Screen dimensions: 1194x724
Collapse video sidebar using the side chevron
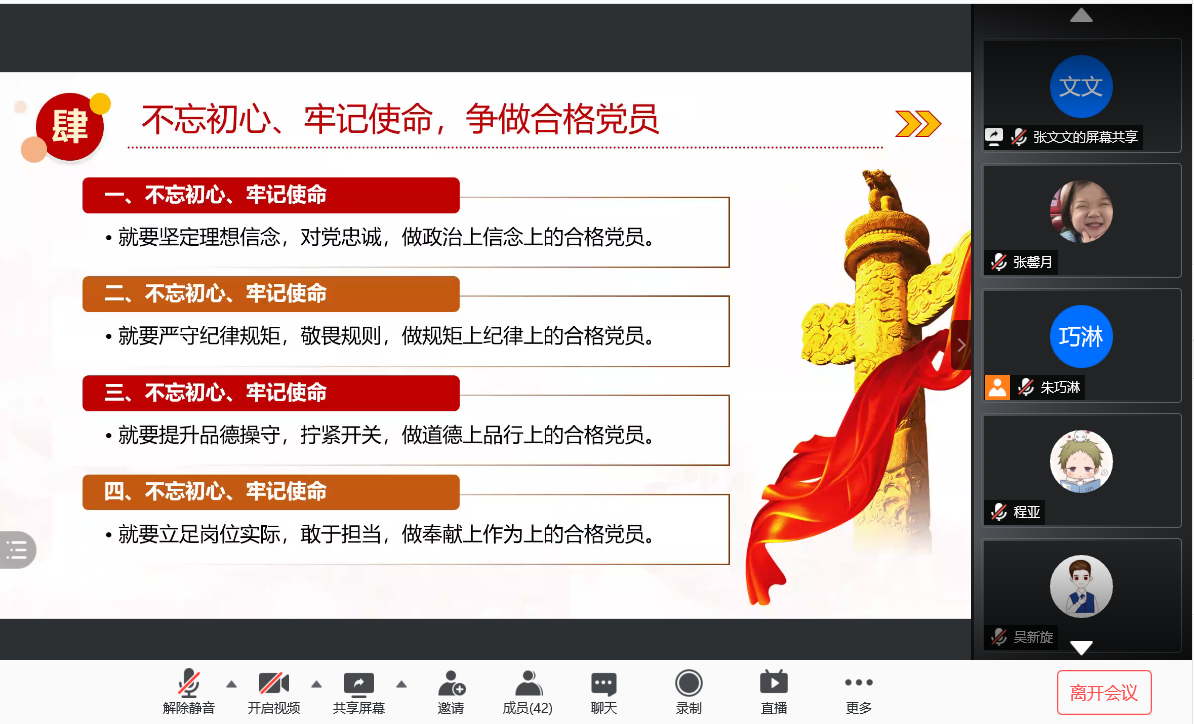coord(961,345)
